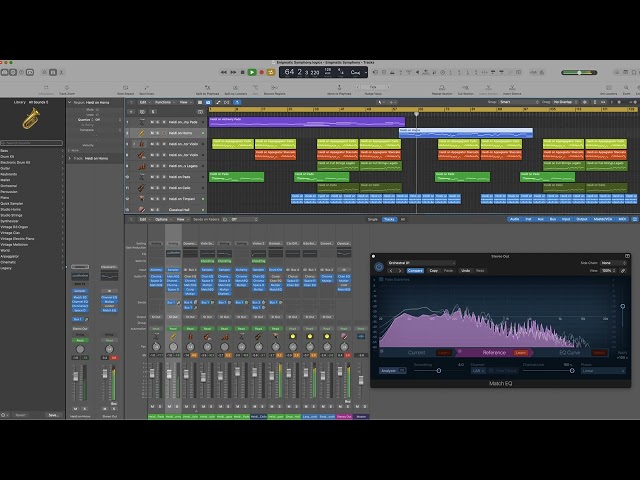Screen dimensions: 640x480
Task: Open Quick Help question mark button
Action: tap(21, 72)
